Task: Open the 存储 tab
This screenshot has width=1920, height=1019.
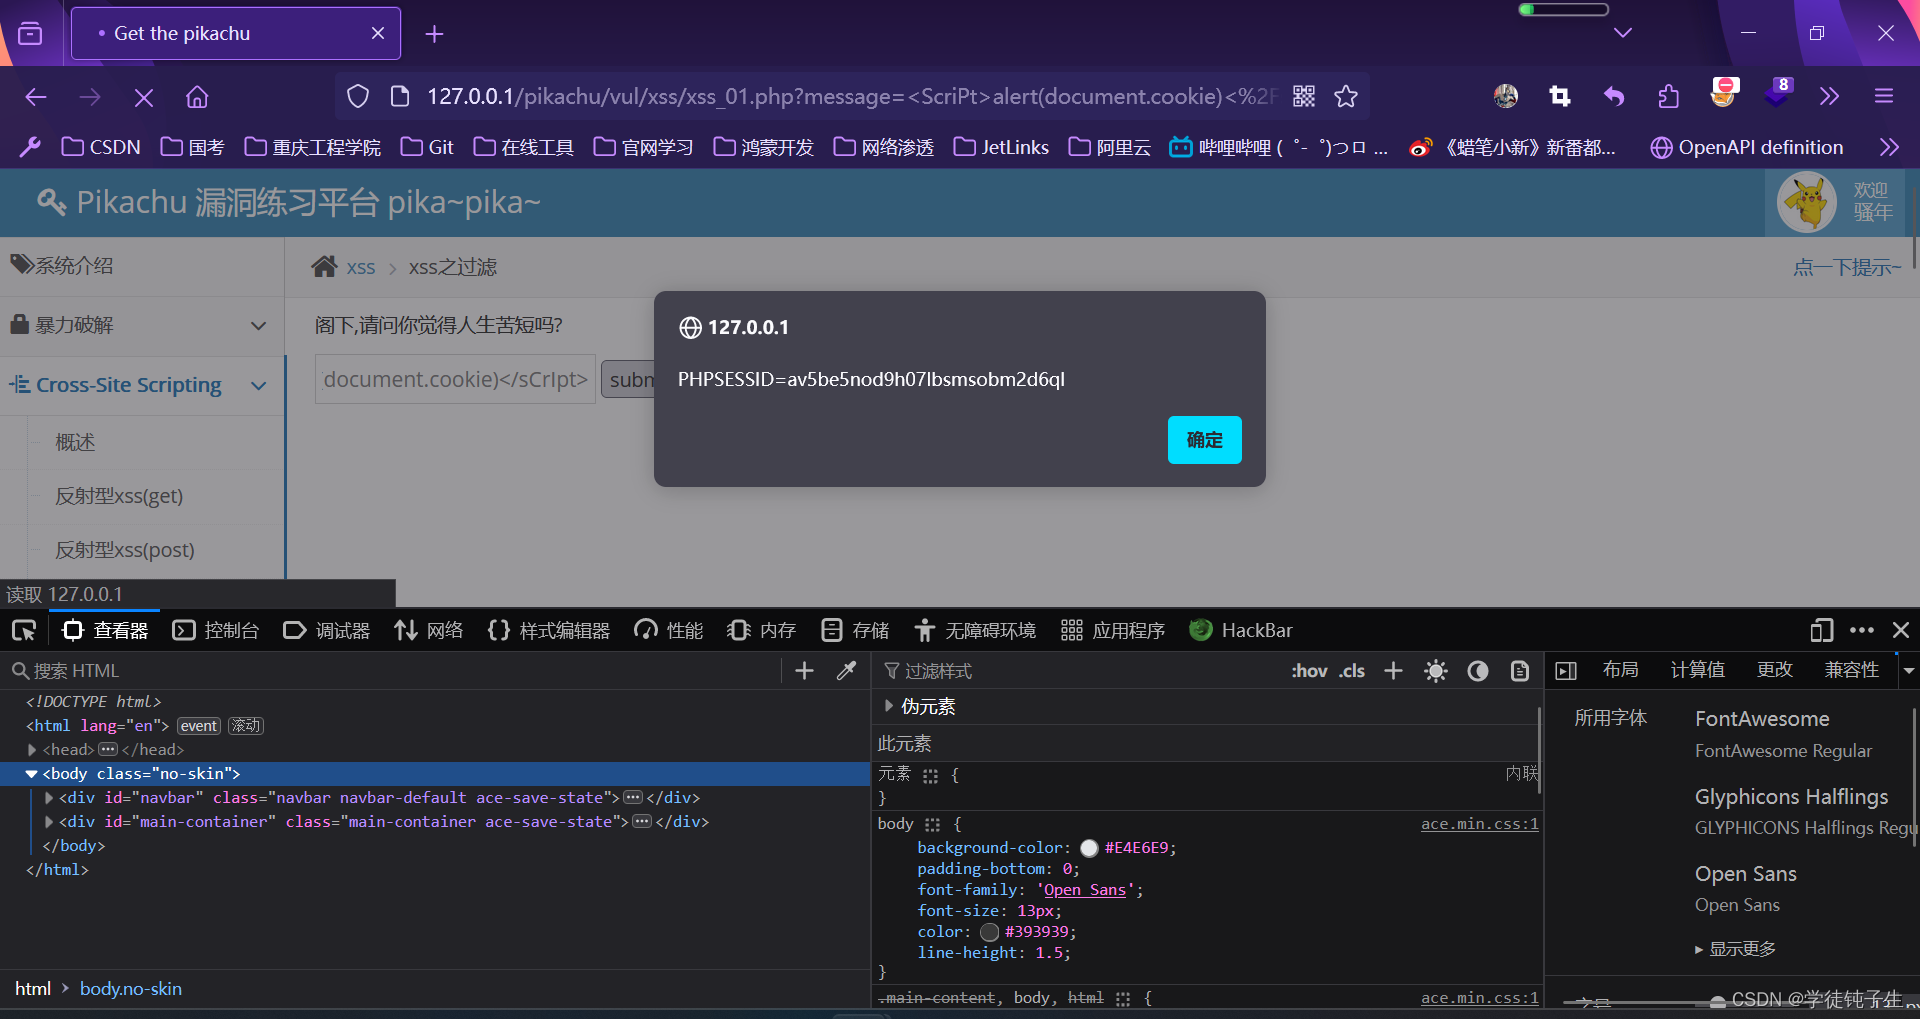Action: coord(855,630)
